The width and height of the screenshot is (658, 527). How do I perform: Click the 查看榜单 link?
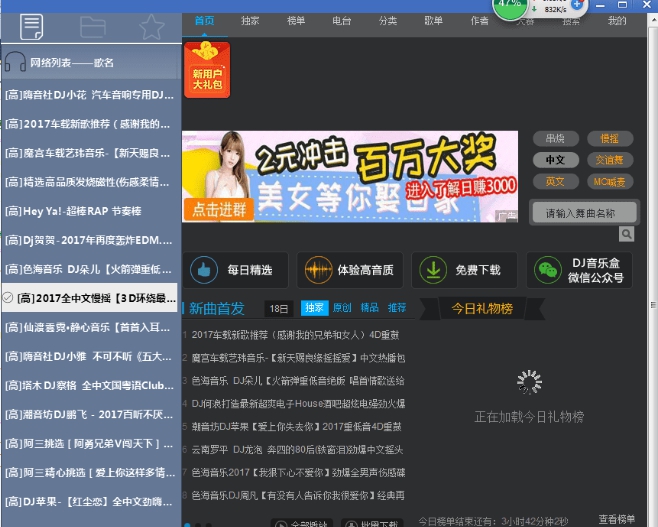616,519
